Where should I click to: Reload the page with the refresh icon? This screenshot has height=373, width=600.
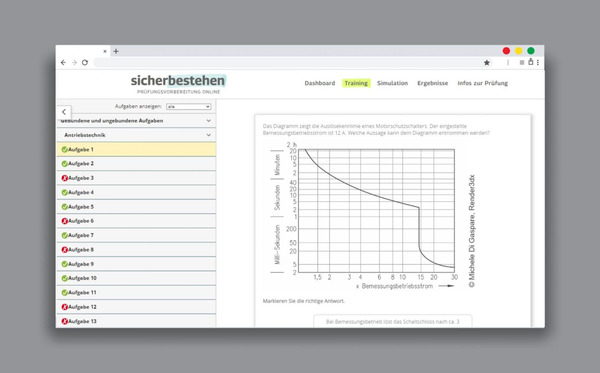(85, 62)
